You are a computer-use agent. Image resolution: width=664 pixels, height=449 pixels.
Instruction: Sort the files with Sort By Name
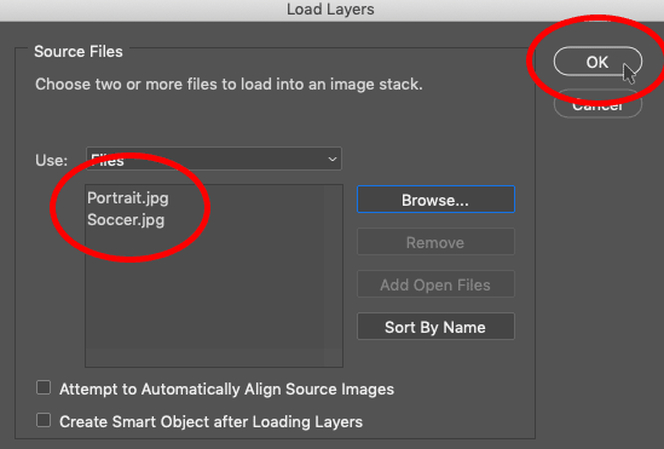435,327
